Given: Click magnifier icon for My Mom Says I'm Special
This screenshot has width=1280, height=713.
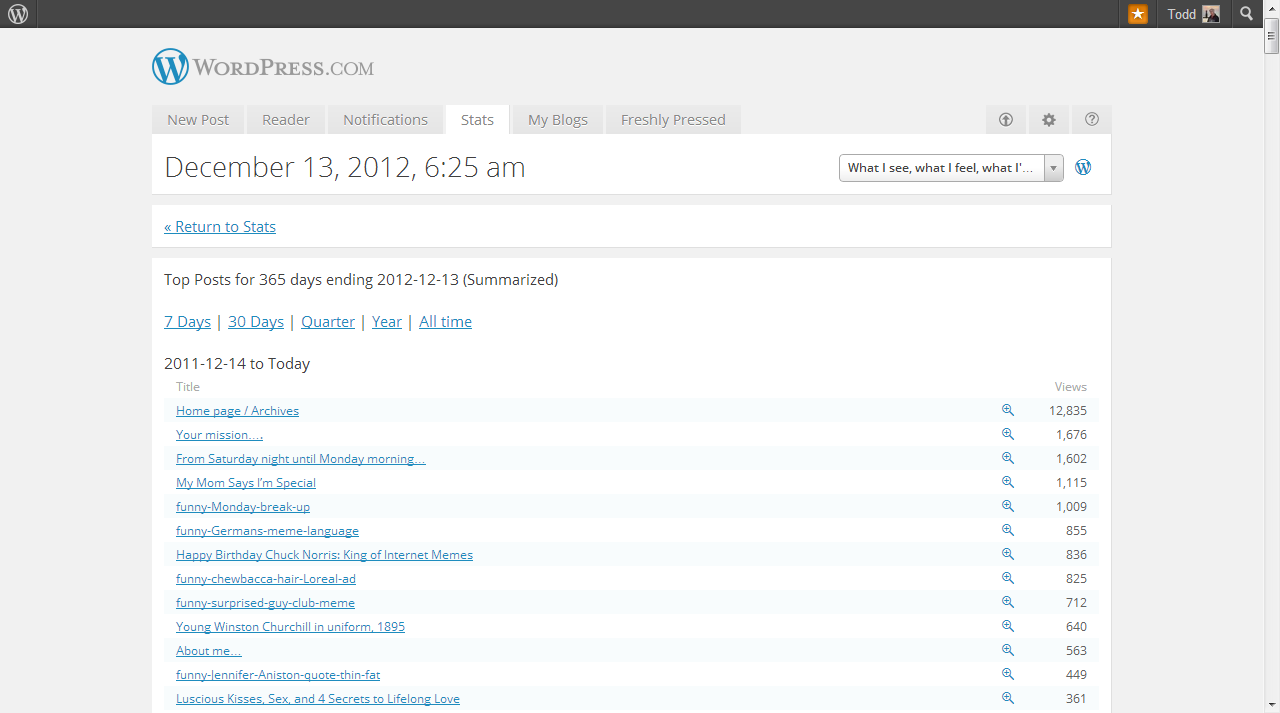Looking at the screenshot, I should point(1008,482).
